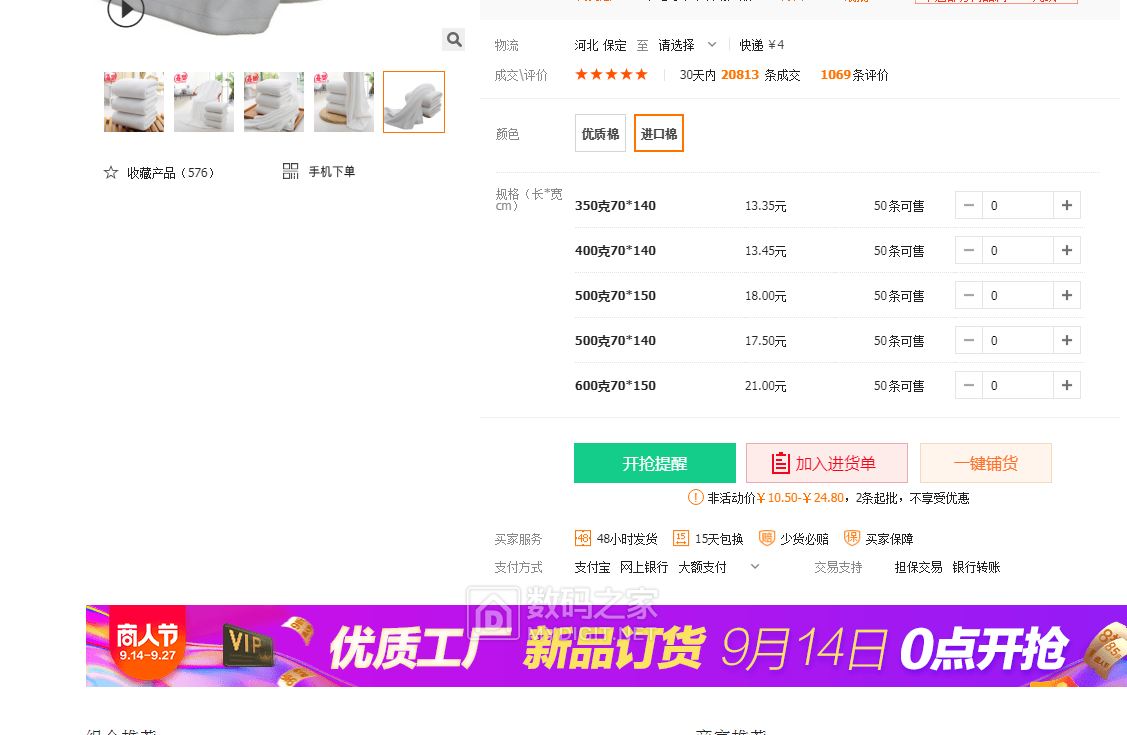Click quantity input field for 500克70*150
1127x735 pixels.
click(x=1017, y=295)
